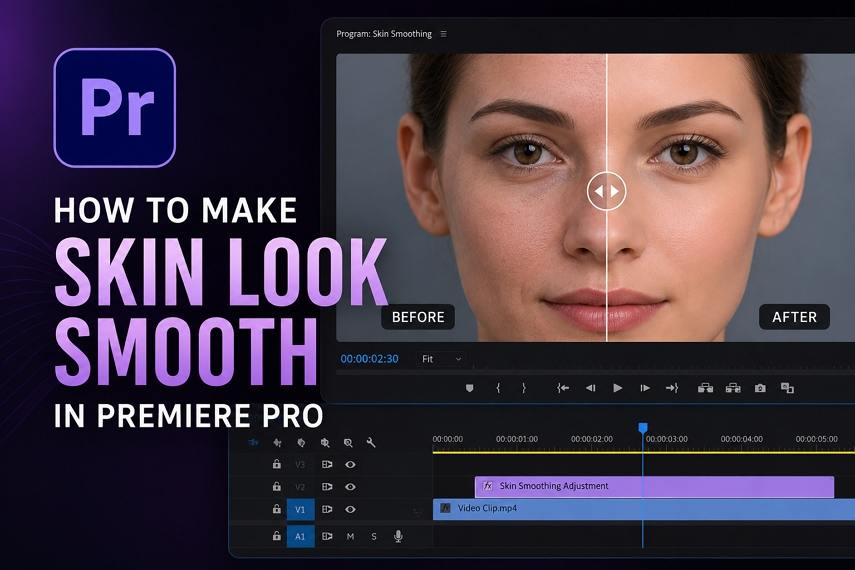
Task: Click the Add Marker icon in program monitor
Action: (x=469, y=388)
